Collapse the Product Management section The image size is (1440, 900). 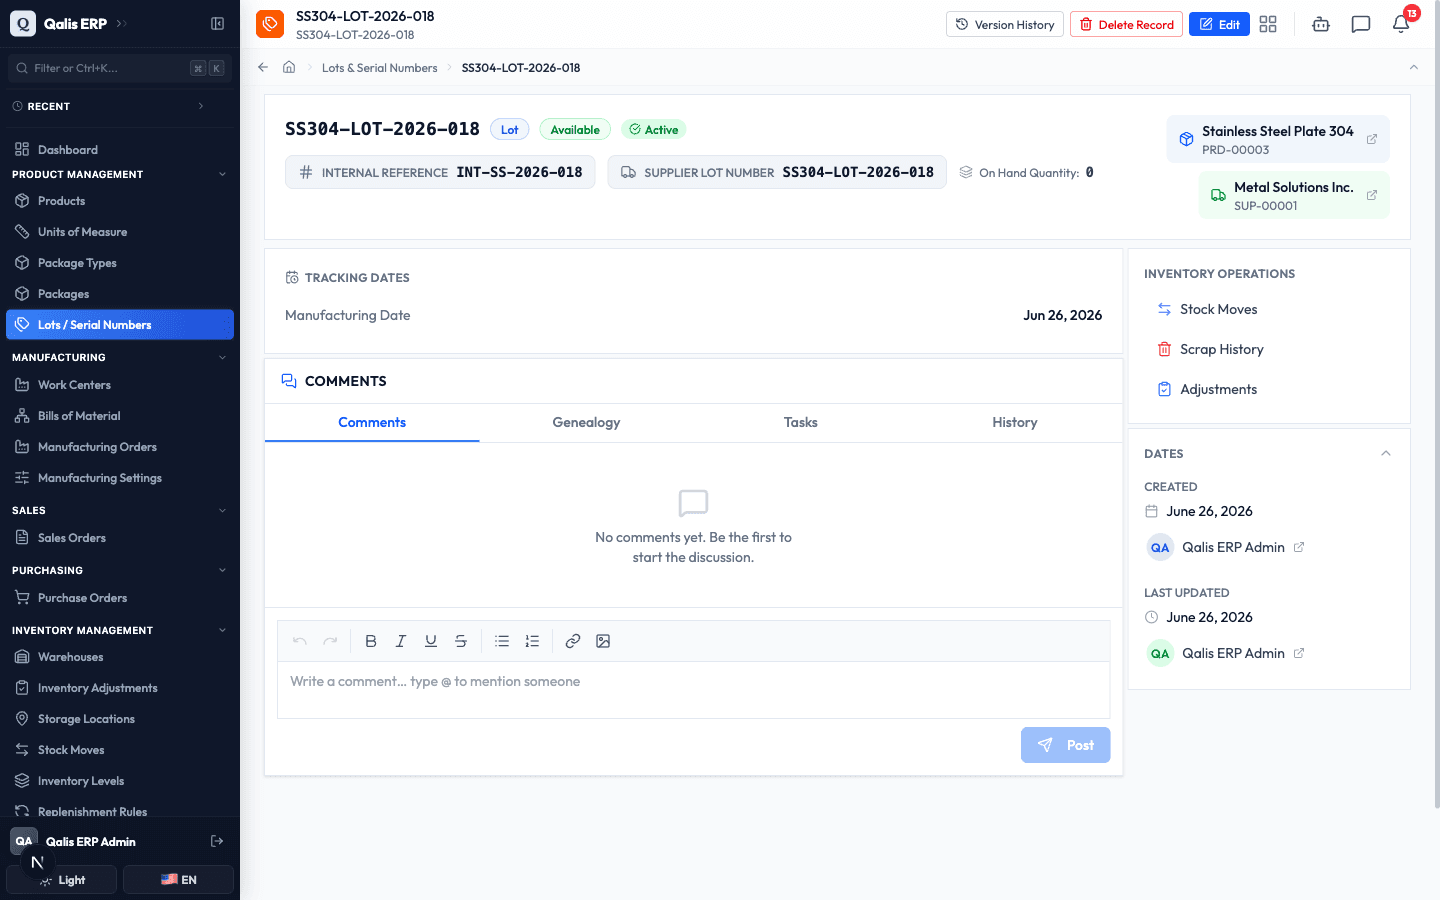coord(222,174)
